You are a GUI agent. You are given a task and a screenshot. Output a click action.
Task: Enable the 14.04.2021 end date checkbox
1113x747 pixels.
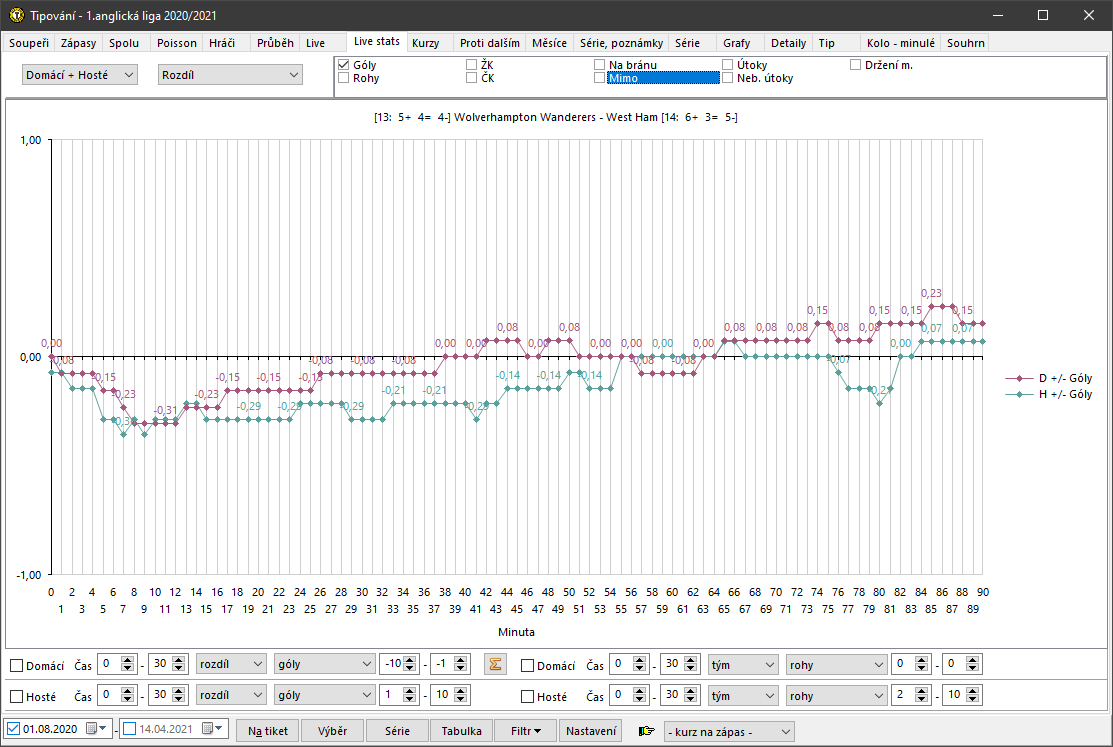130,730
